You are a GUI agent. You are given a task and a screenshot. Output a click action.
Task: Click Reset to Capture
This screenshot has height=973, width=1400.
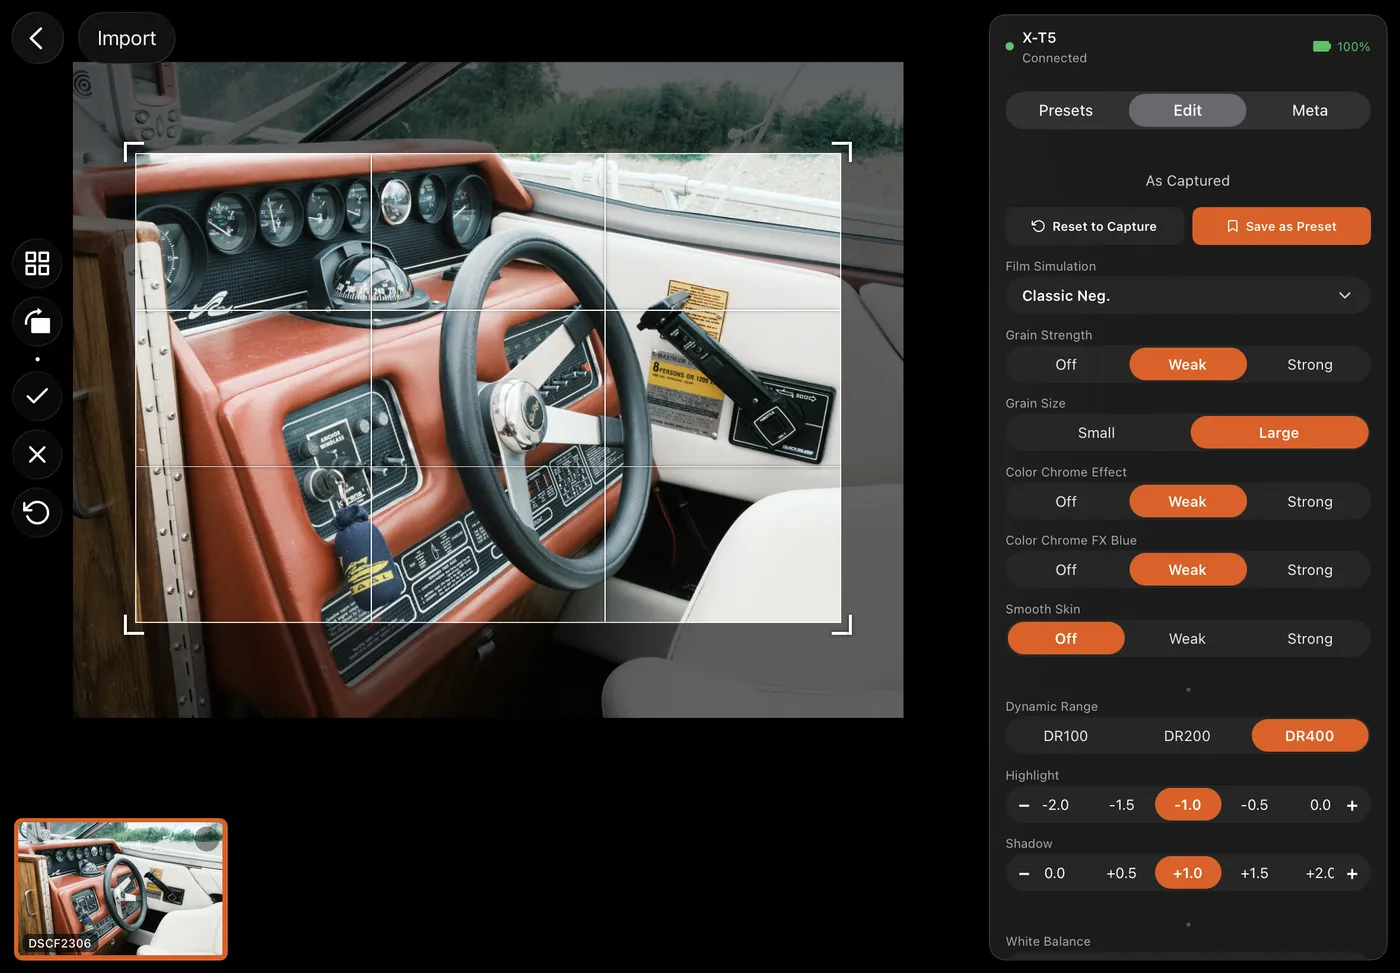[x=1094, y=226]
